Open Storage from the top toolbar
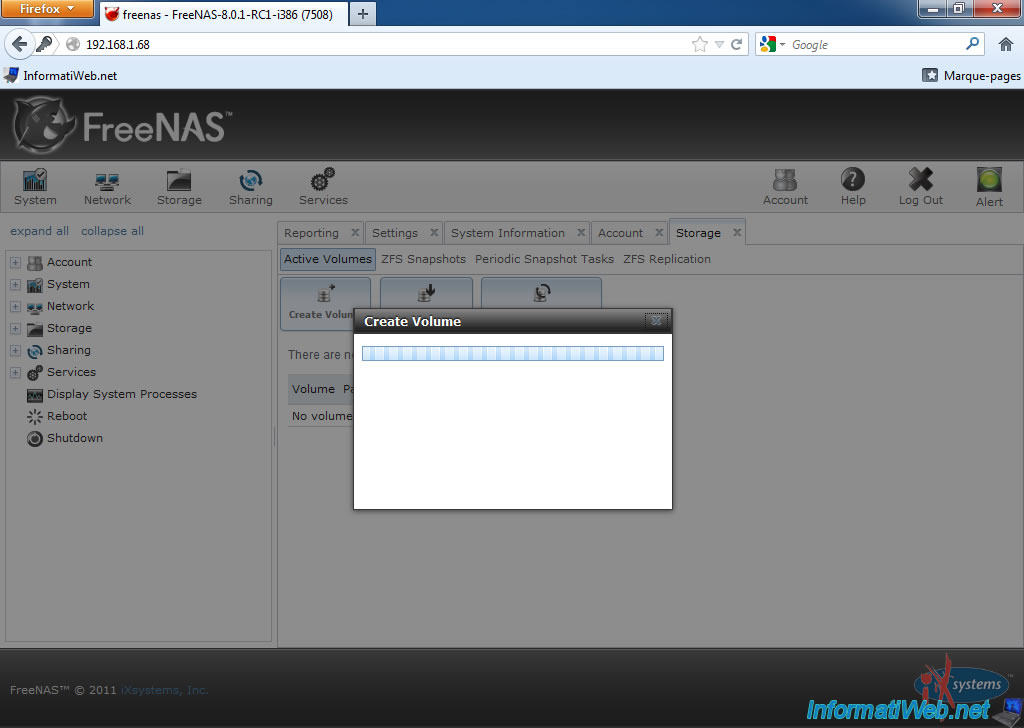The image size is (1024, 728). coord(179,186)
